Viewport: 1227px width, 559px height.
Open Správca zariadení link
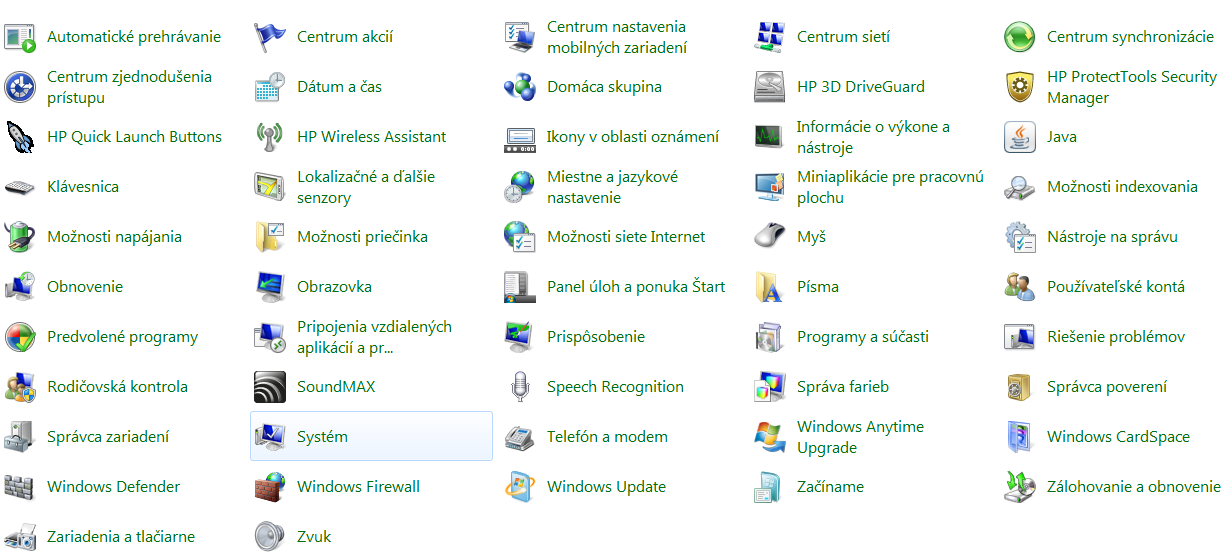(108, 437)
